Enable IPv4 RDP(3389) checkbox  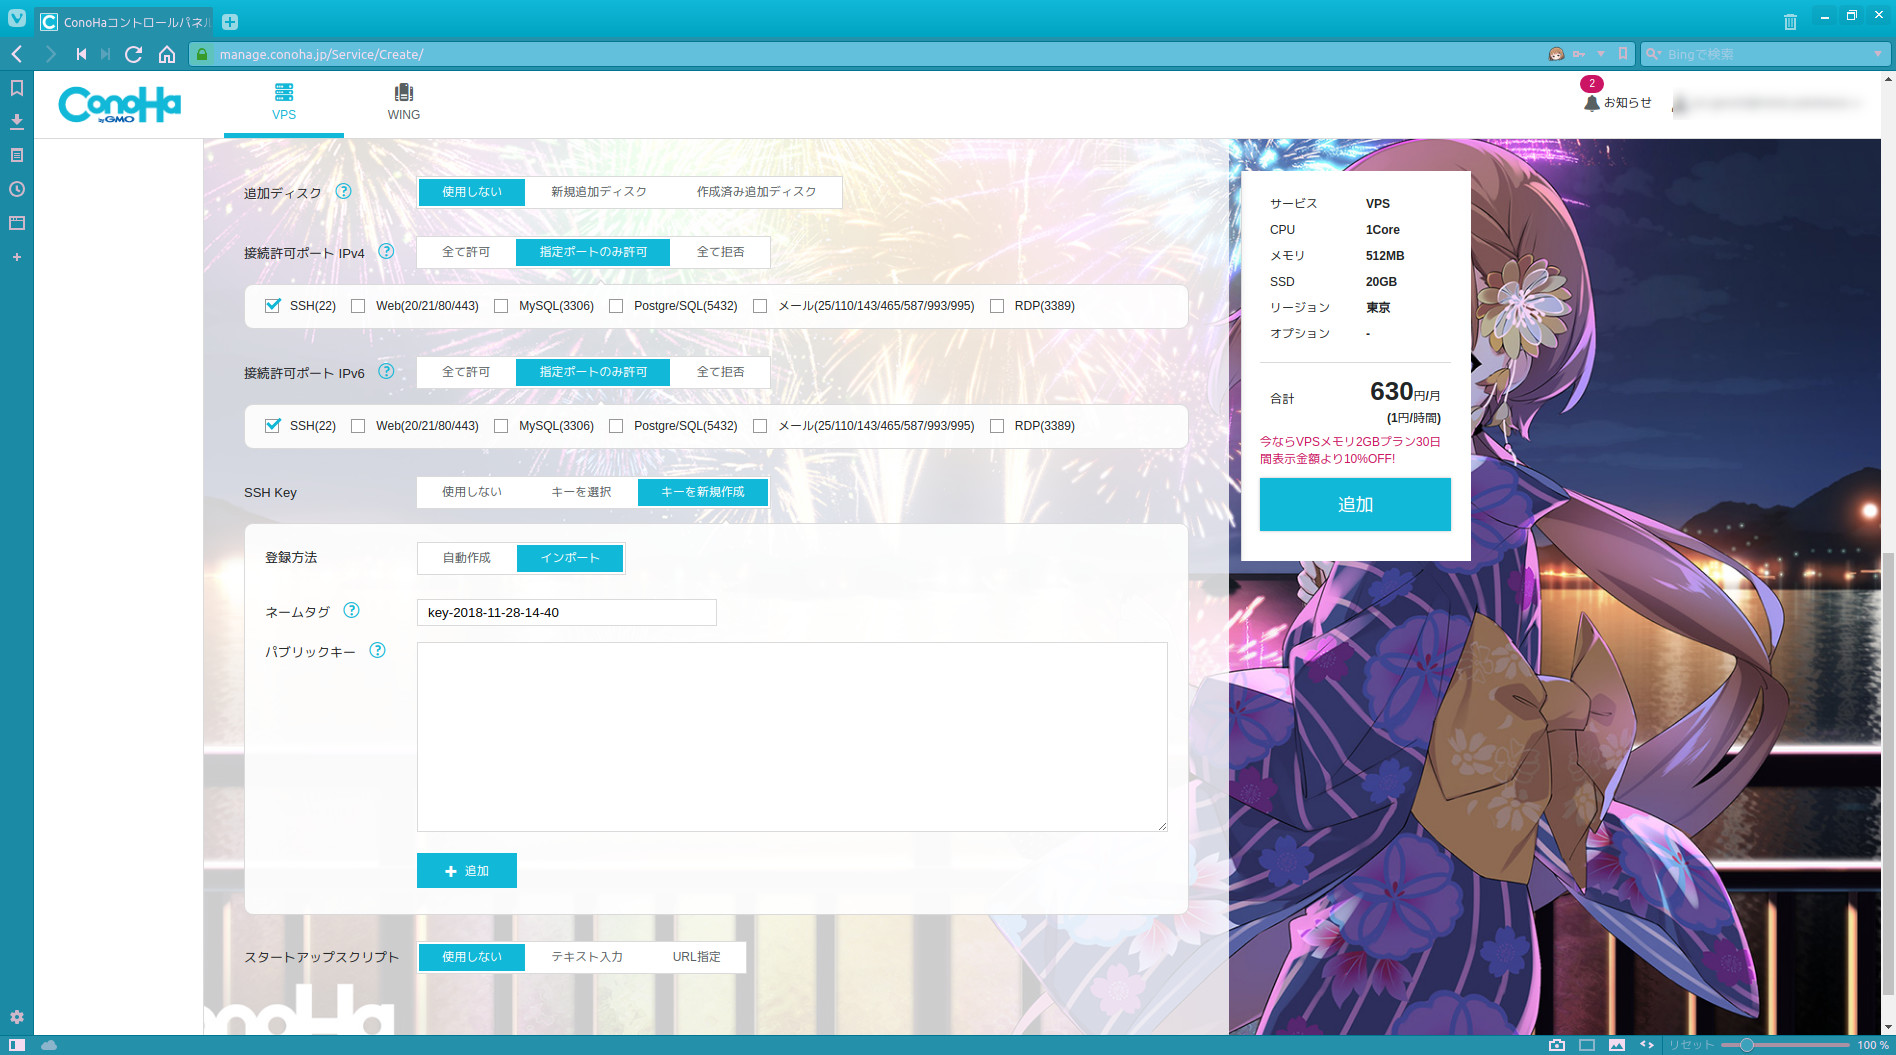[997, 306]
